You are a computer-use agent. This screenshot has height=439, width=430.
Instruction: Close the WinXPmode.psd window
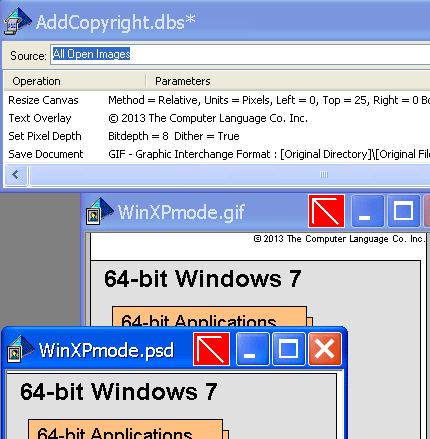point(325,349)
